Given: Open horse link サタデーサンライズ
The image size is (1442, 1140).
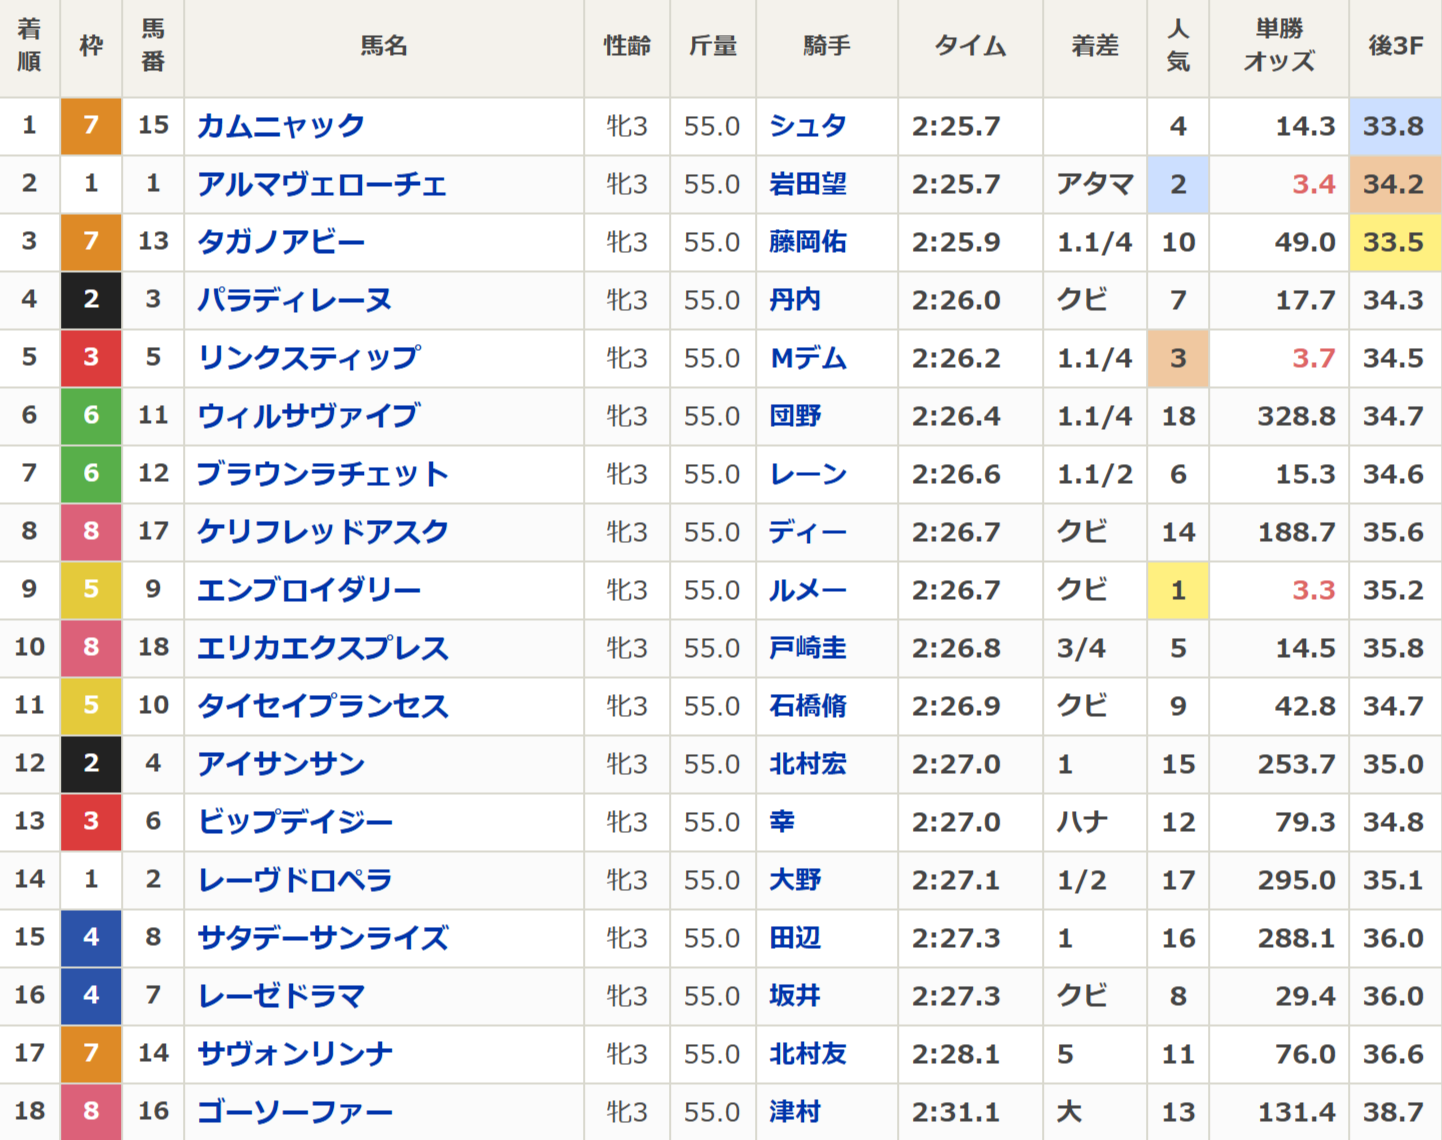Looking at the screenshot, I should [322, 938].
